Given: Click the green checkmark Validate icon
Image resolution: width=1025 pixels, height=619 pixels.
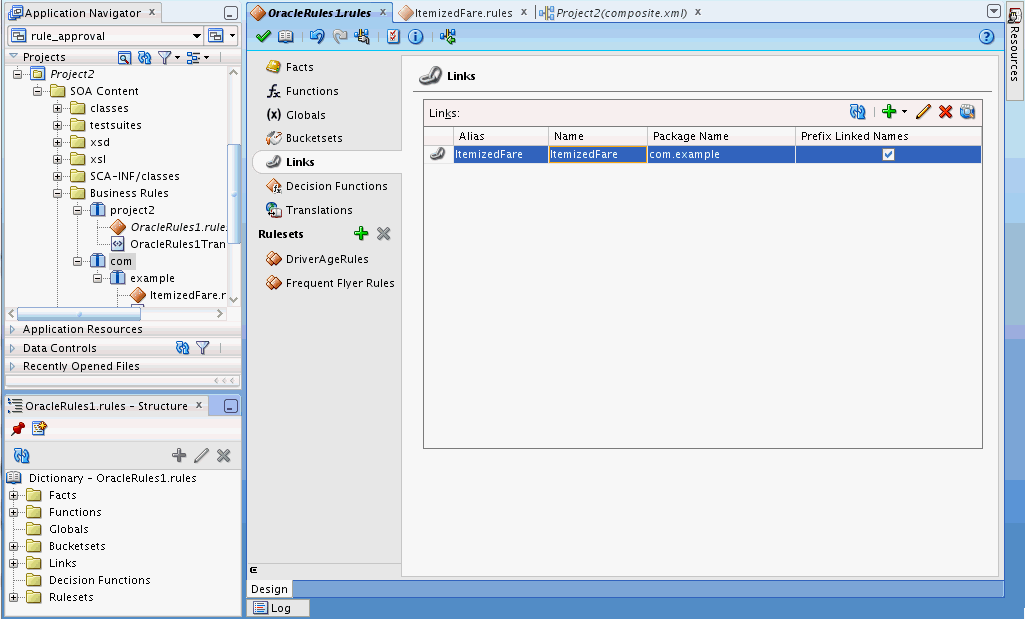Looking at the screenshot, I should click(x=263, y=37).
